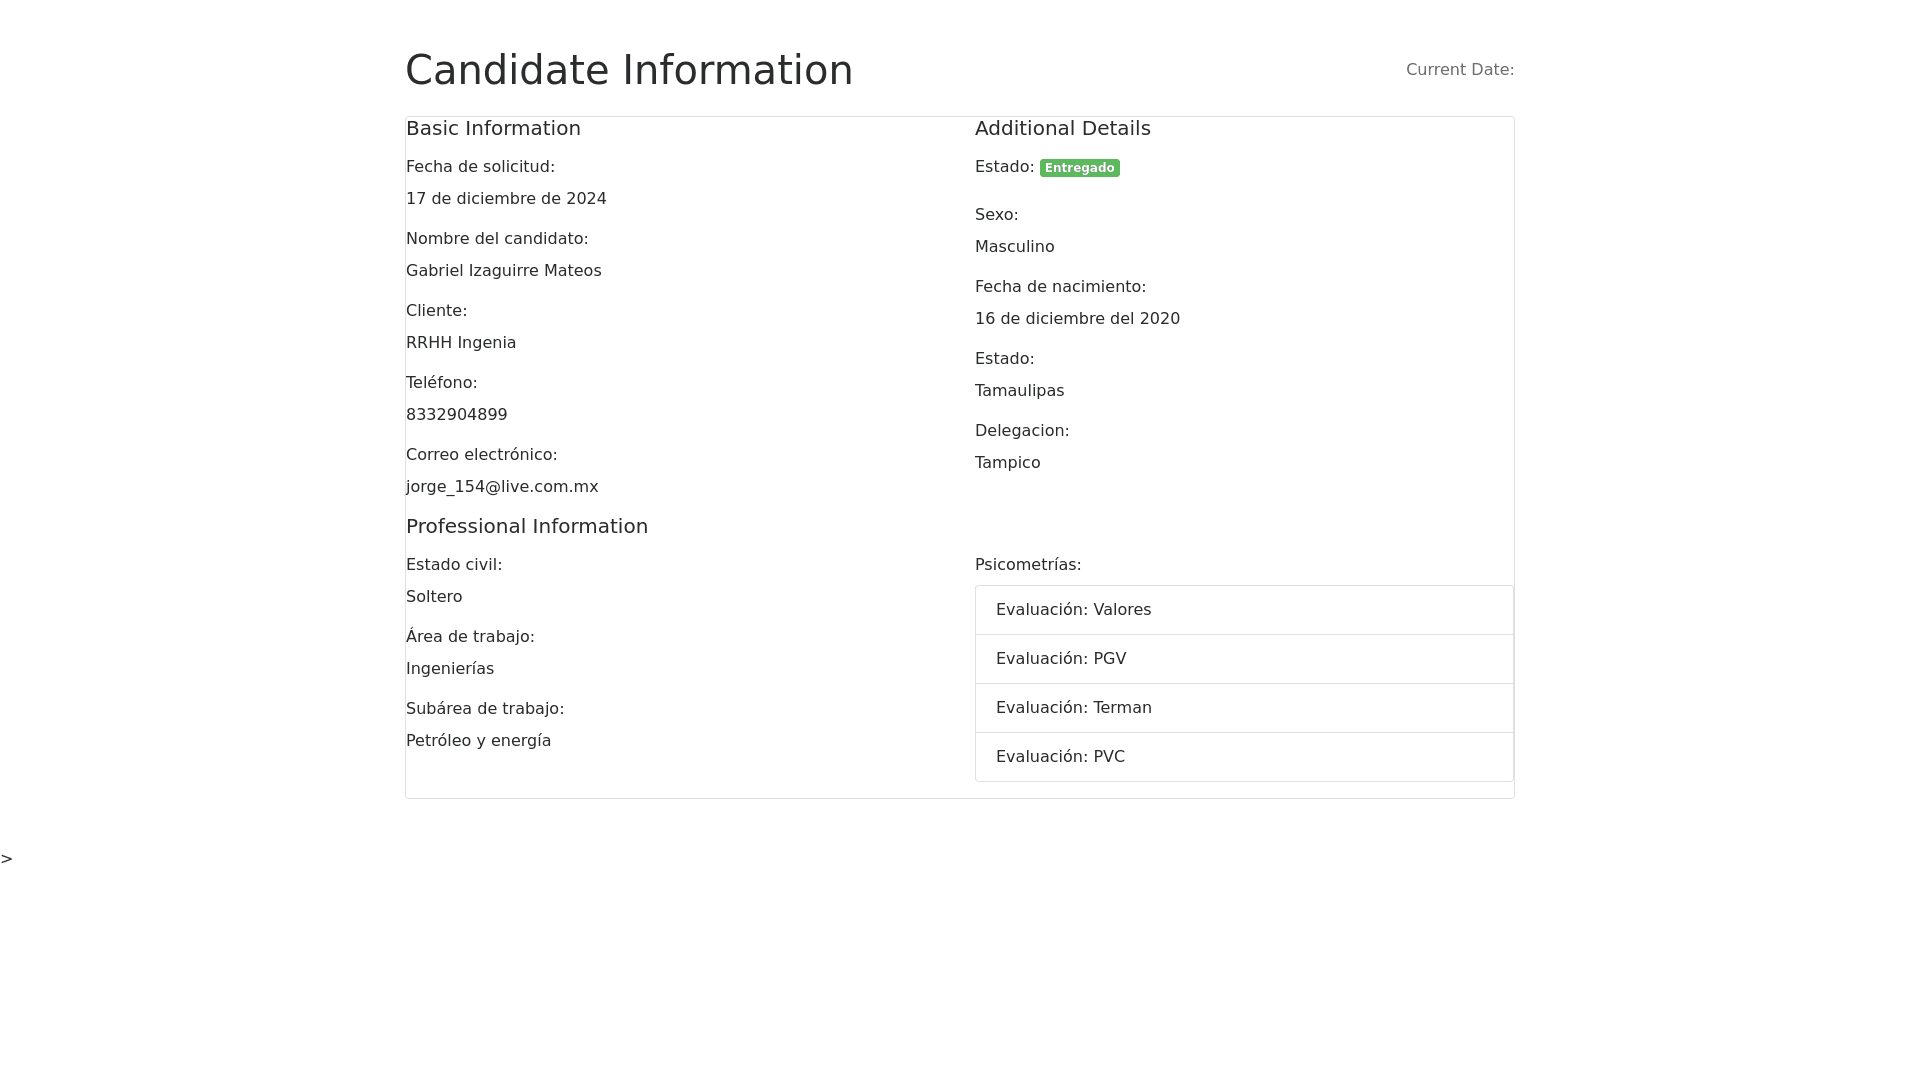Click the Tampico delegation value
The height and width of the screenshot is (1080, 1920).
point(1007,463)
